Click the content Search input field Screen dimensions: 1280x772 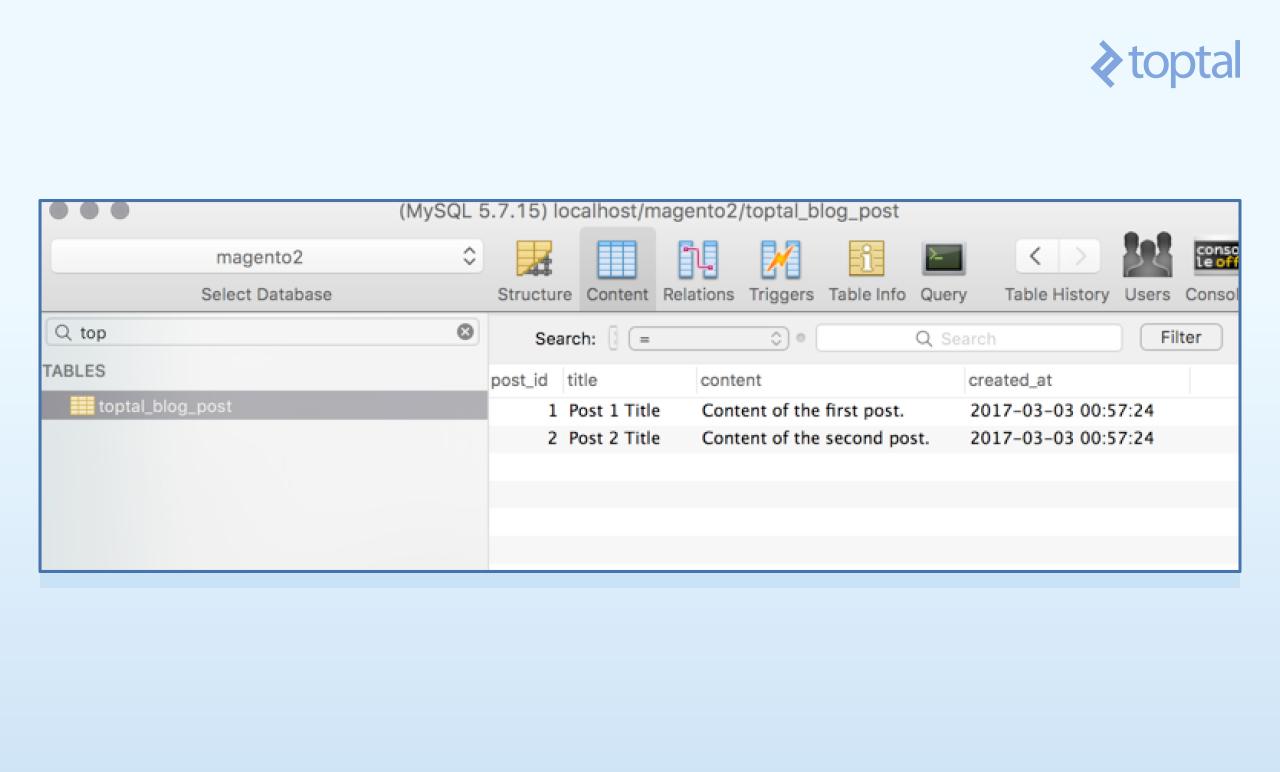pos(968,339)
